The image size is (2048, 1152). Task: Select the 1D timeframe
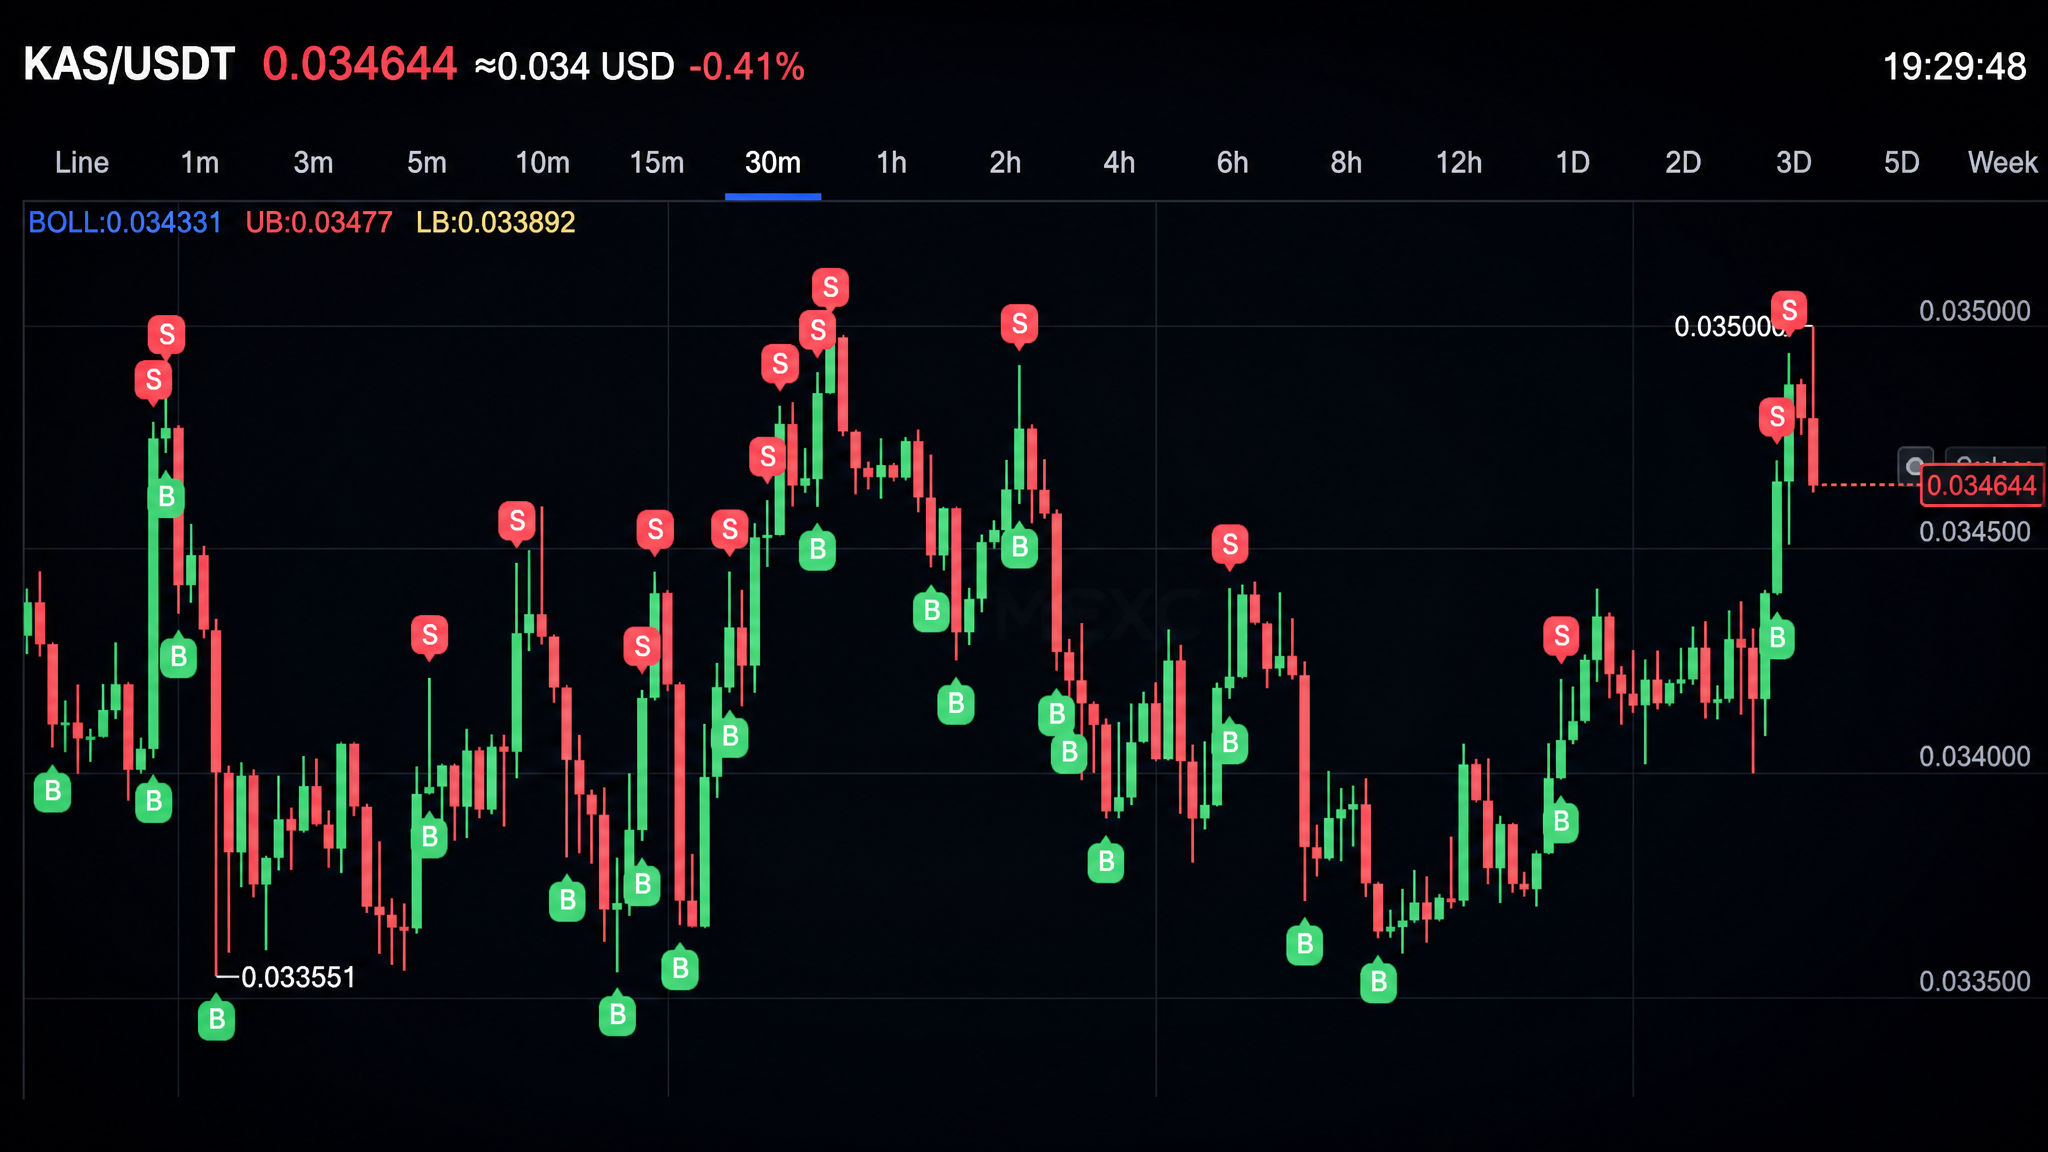1572,162
